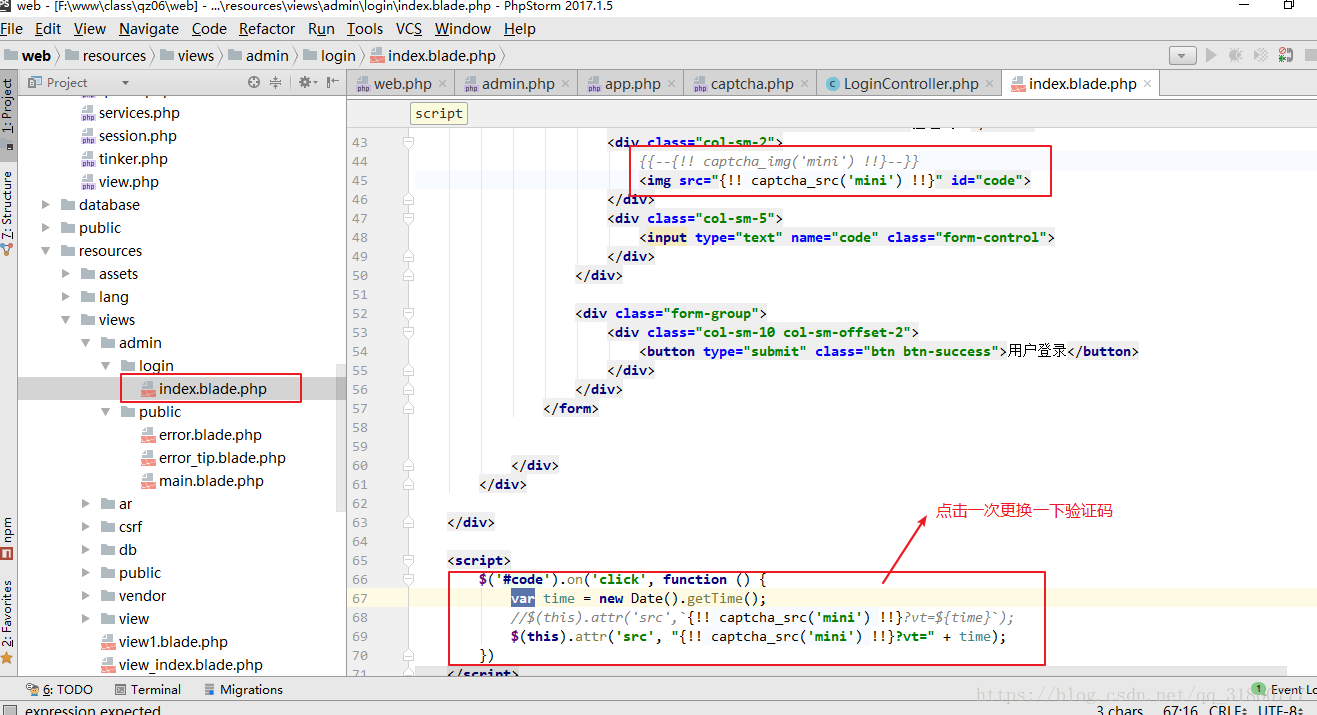Open the Code menu
The height and width of the screenshot is (715, 1317).
coord(209,29)
